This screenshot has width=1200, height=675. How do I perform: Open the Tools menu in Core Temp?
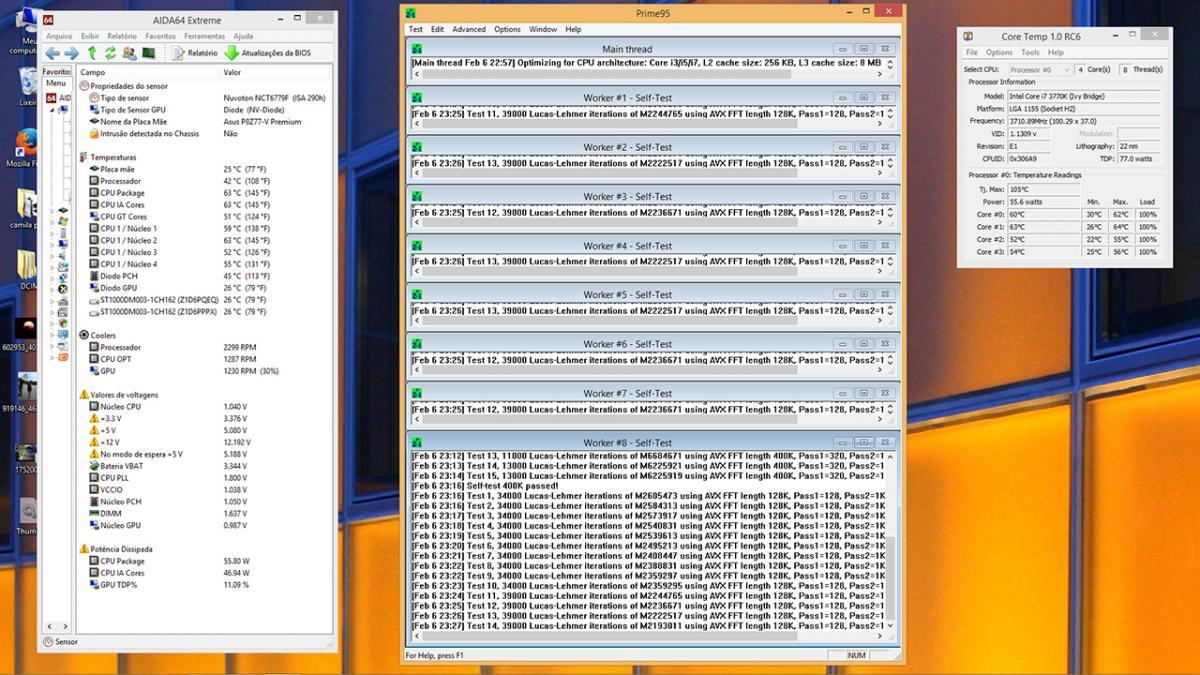[1030, 52]
